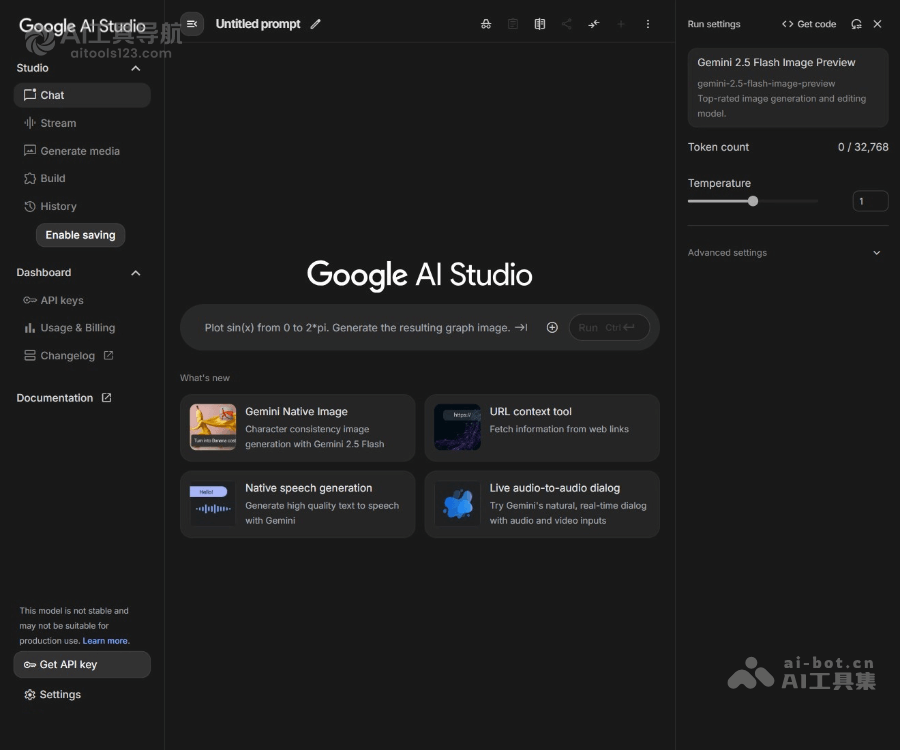
Task: Close the Run settings panel
Action: (877, 24)
